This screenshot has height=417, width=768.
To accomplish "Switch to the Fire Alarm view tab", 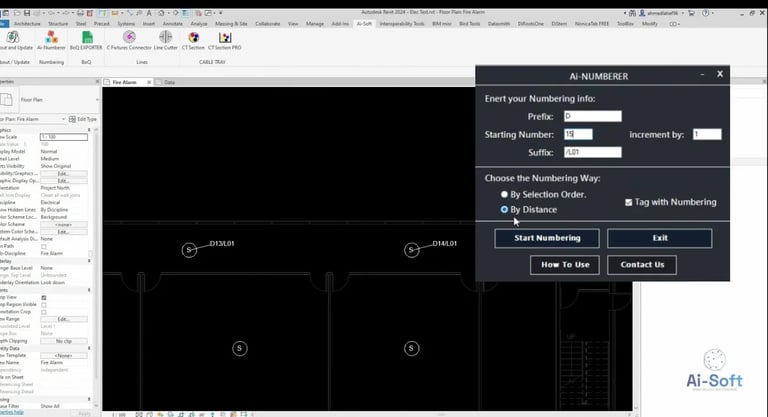I will pos(124,82).
